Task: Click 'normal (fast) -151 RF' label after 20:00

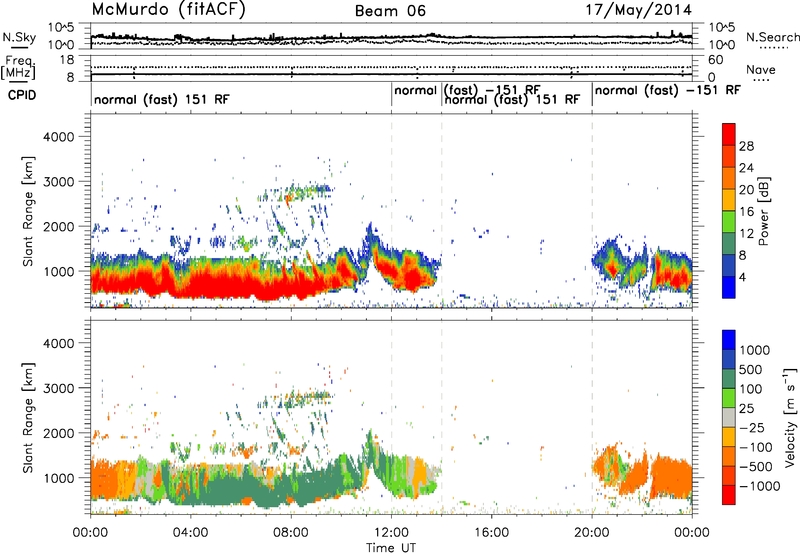Action: (x=667, y=91)
